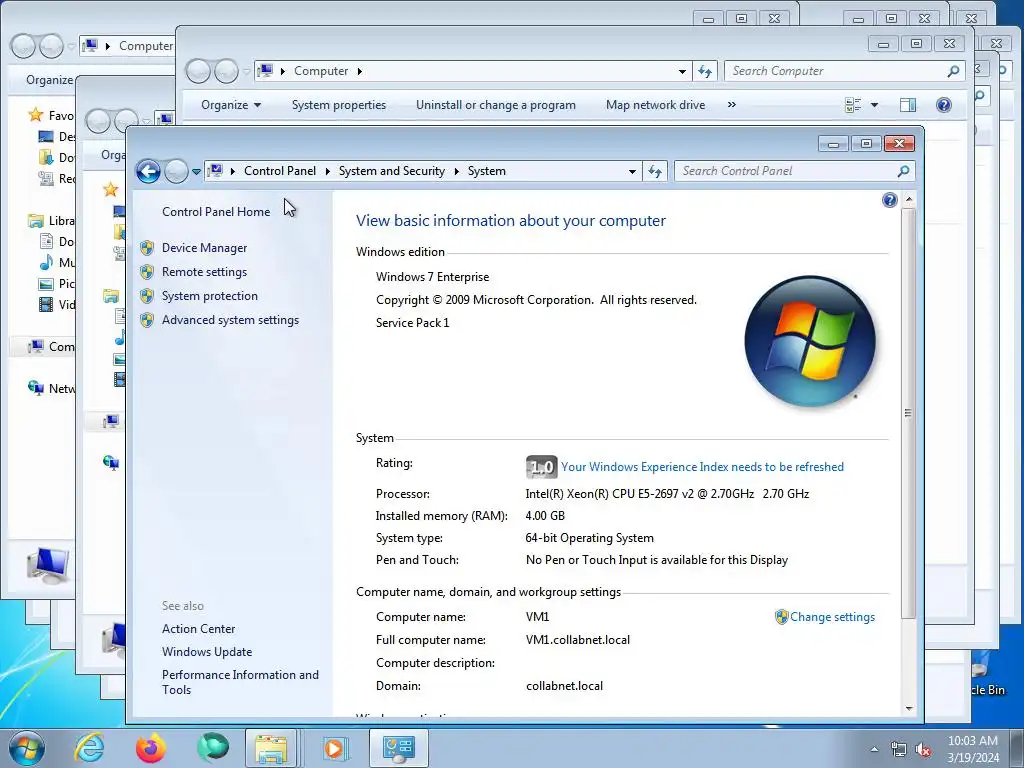Click System breadcrumb in address bar

(487, 171)
